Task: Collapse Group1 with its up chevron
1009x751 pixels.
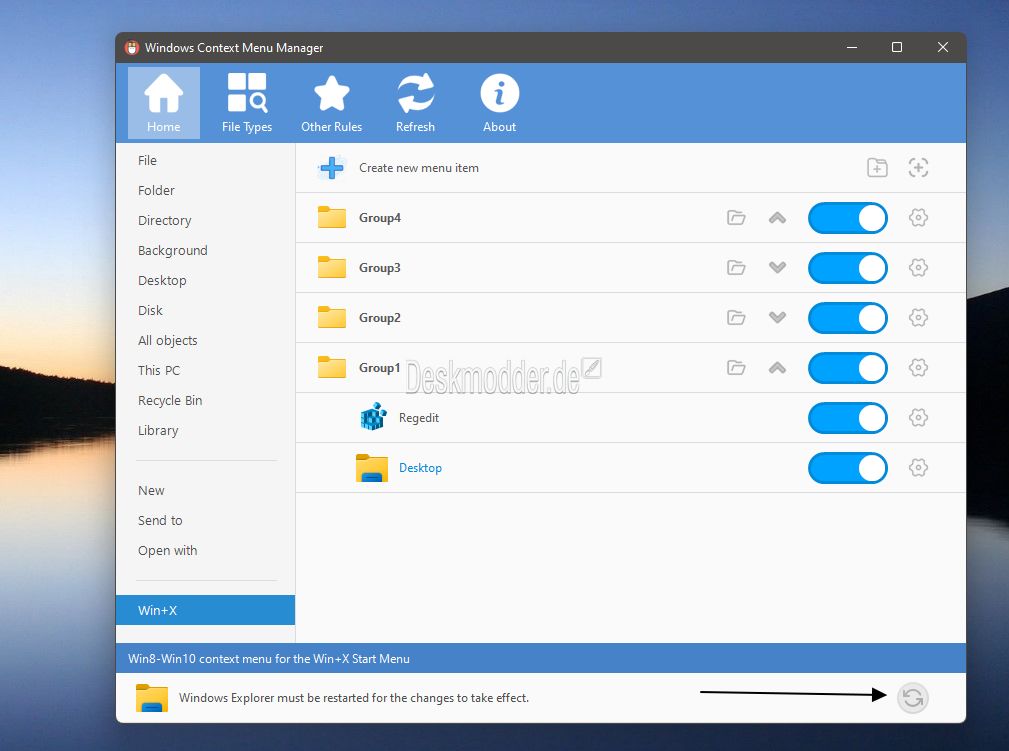Action: (x=777, y=367)
